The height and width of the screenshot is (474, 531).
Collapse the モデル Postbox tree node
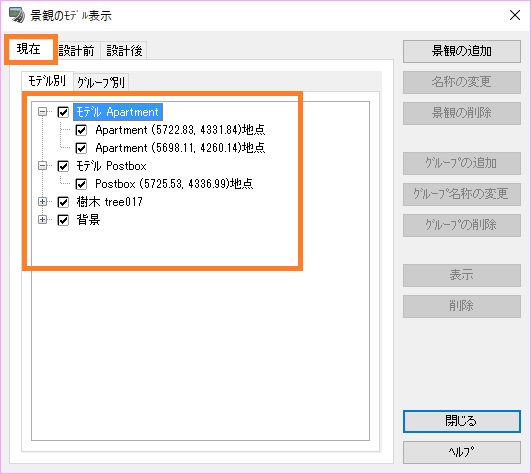point(42,166)
